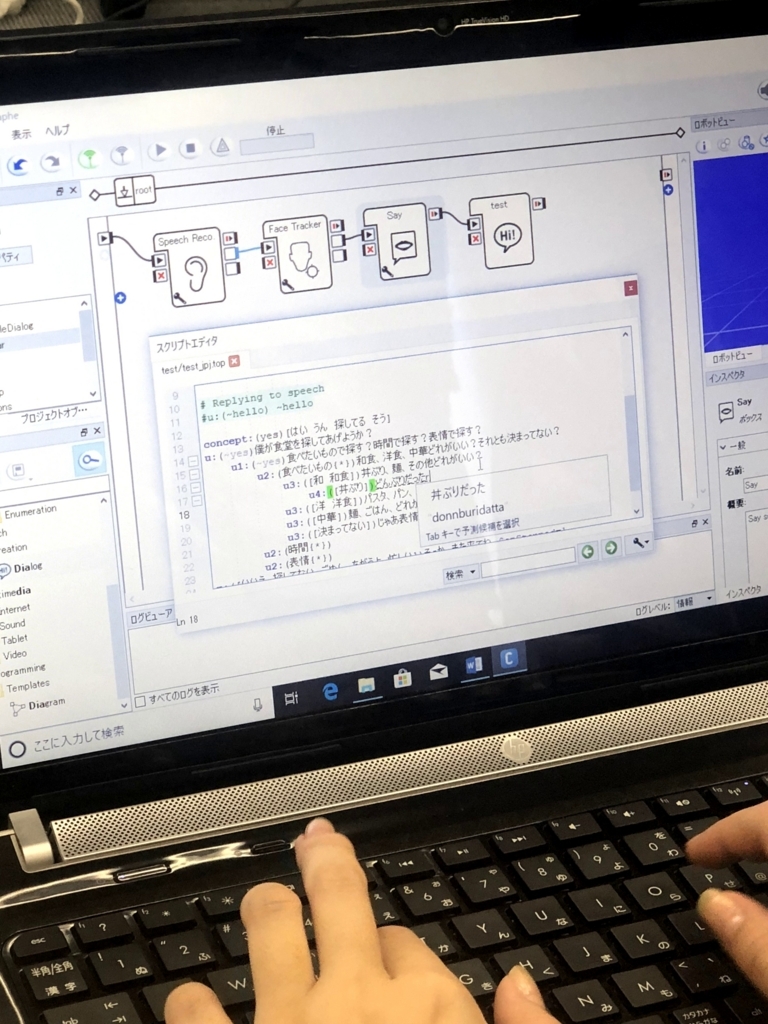
Task: Switch to the lower ロボットビュー tab
Action: coord(731,357)
